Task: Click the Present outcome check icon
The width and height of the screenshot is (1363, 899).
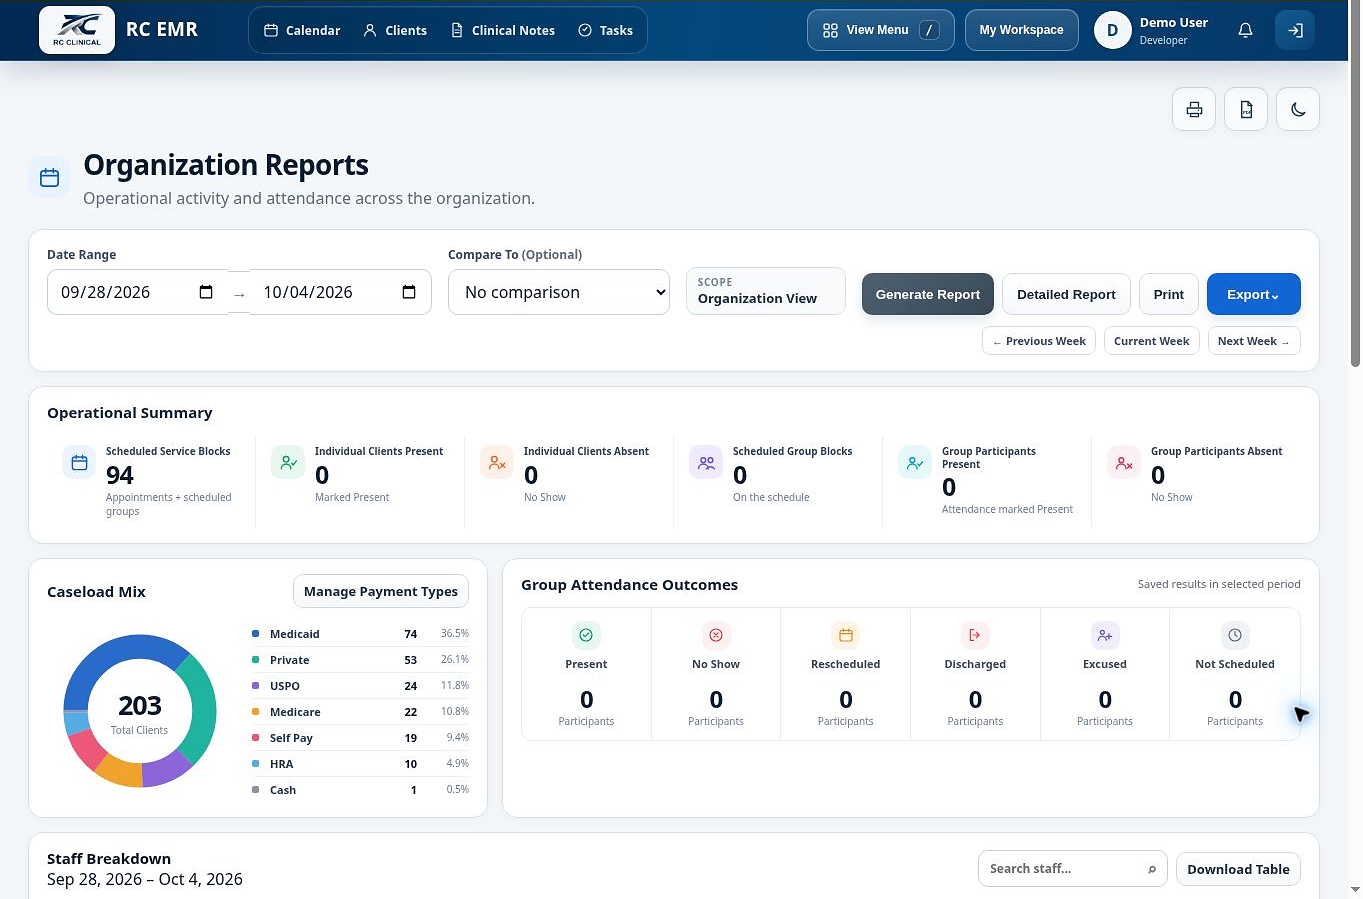Action: coord(586,635)
